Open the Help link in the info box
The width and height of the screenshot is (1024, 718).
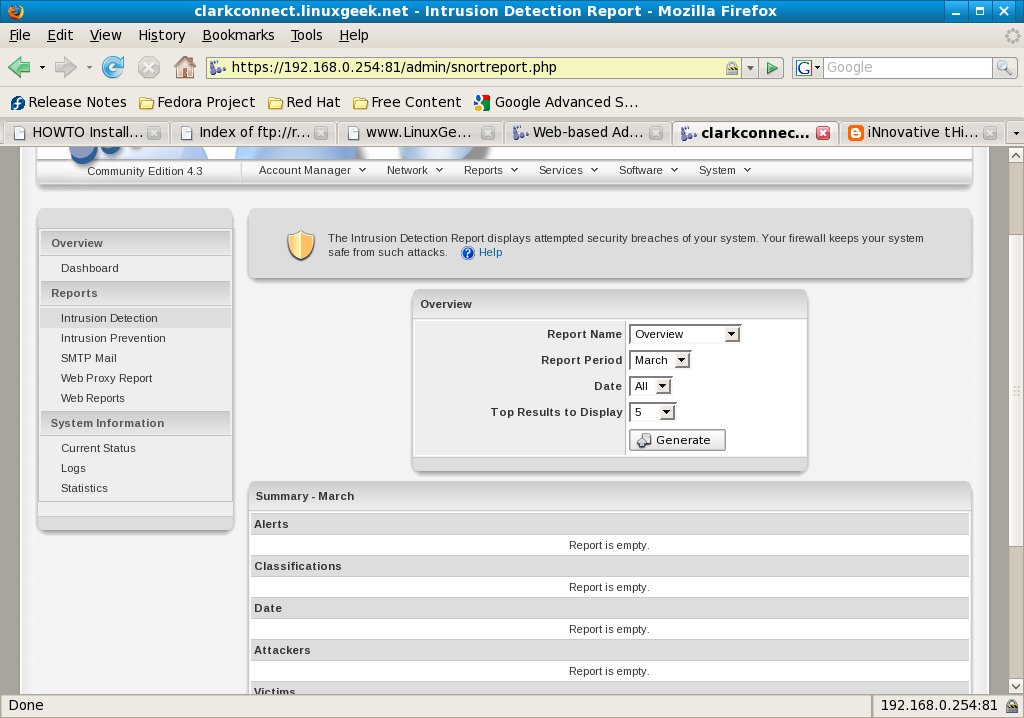click(x=490, y=253)
